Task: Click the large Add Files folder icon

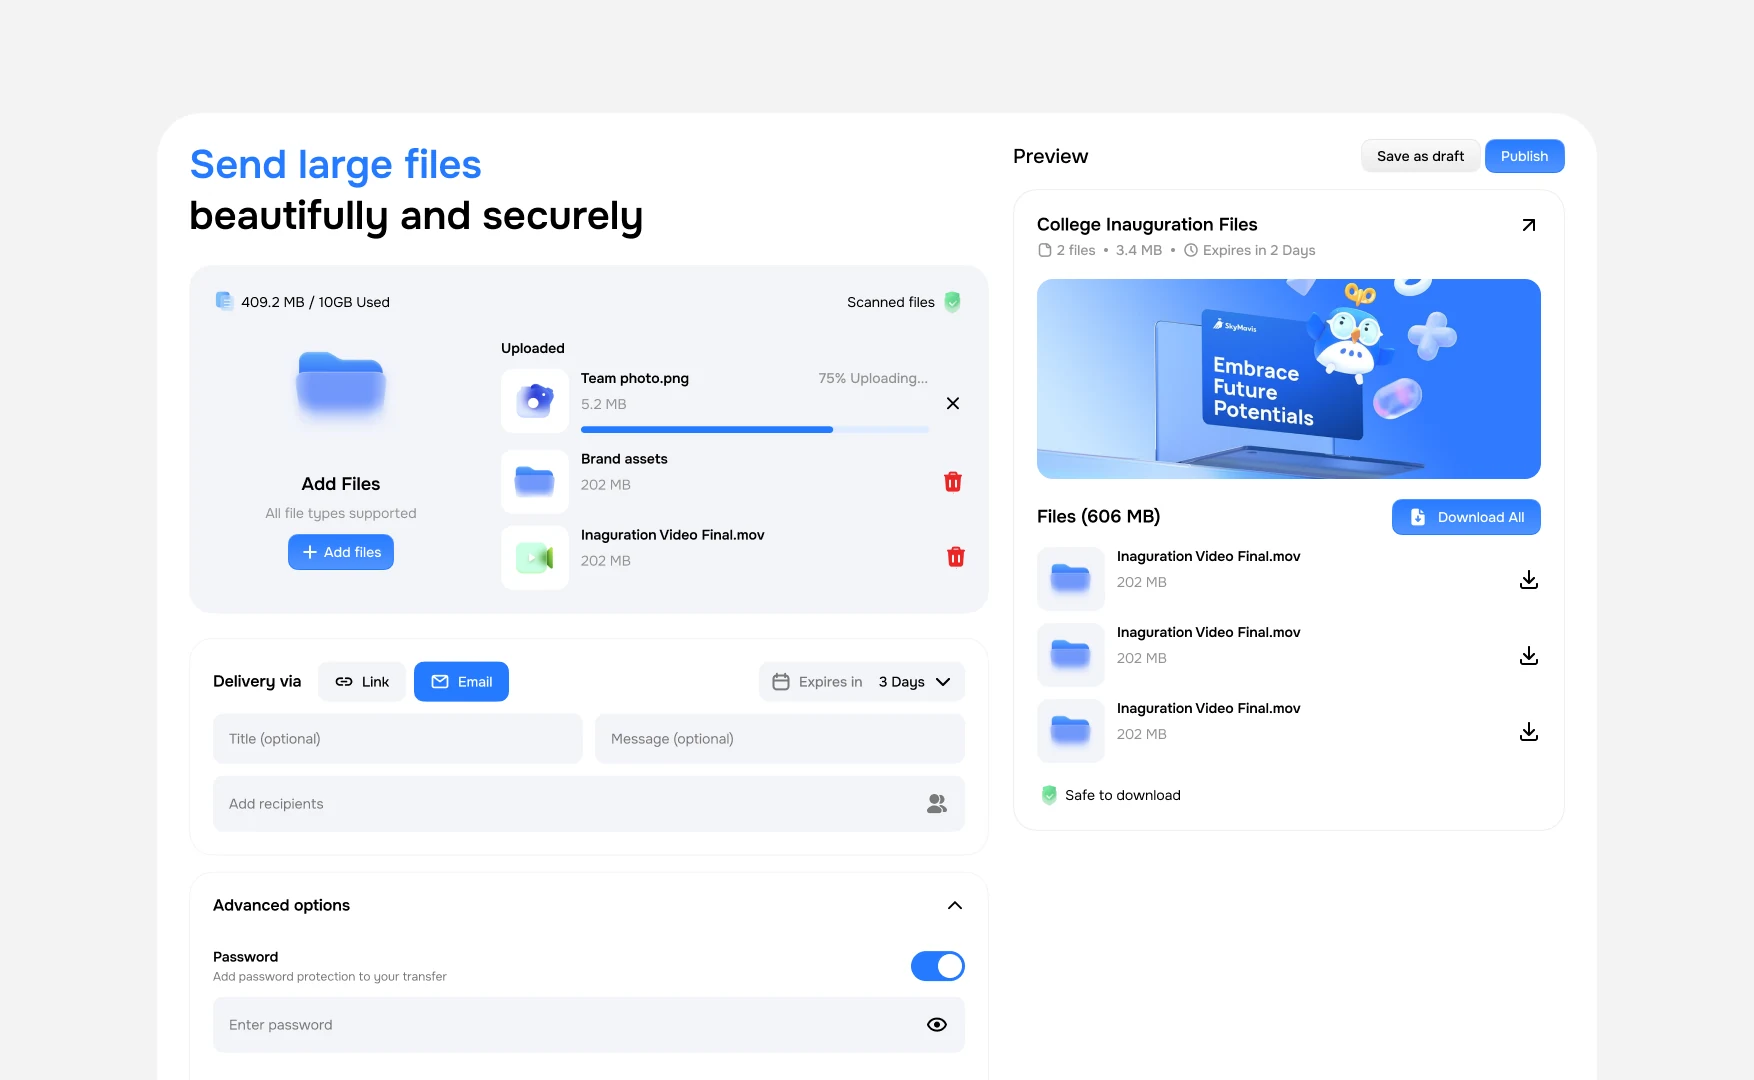Action: point(341,384)
